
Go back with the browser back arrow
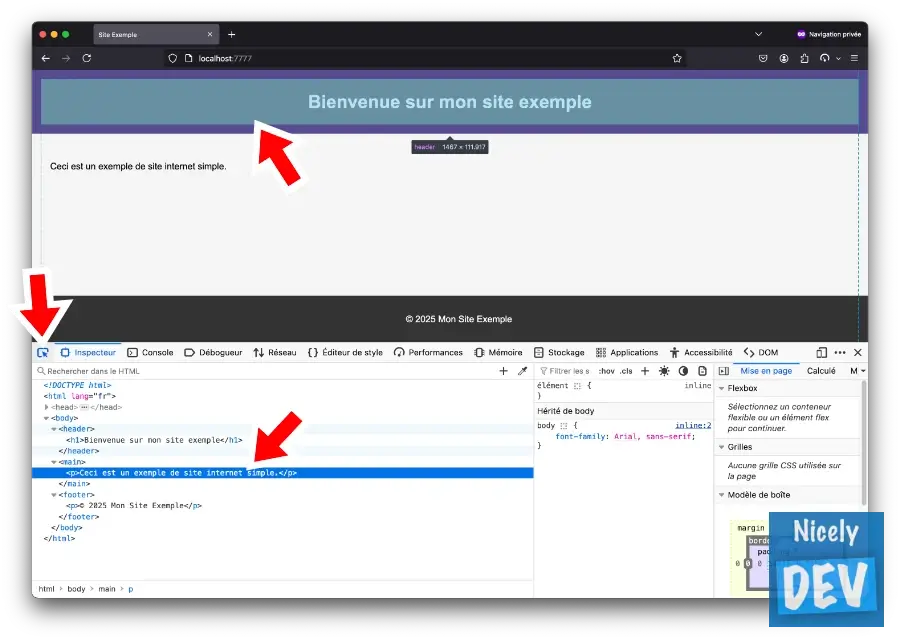[46, 58]
